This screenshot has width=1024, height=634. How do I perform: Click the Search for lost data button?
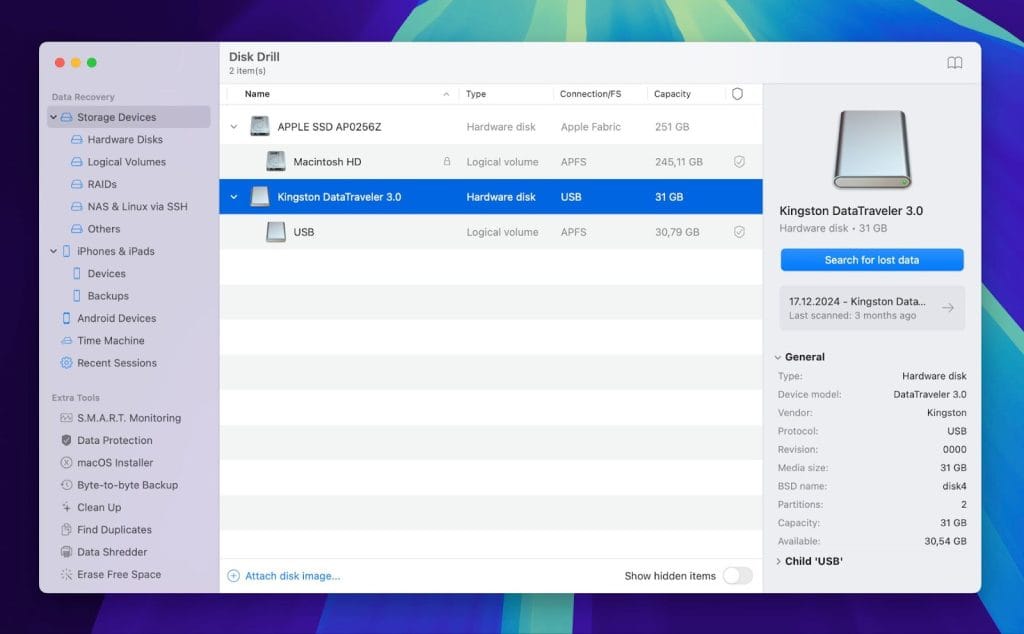[871, 260]
